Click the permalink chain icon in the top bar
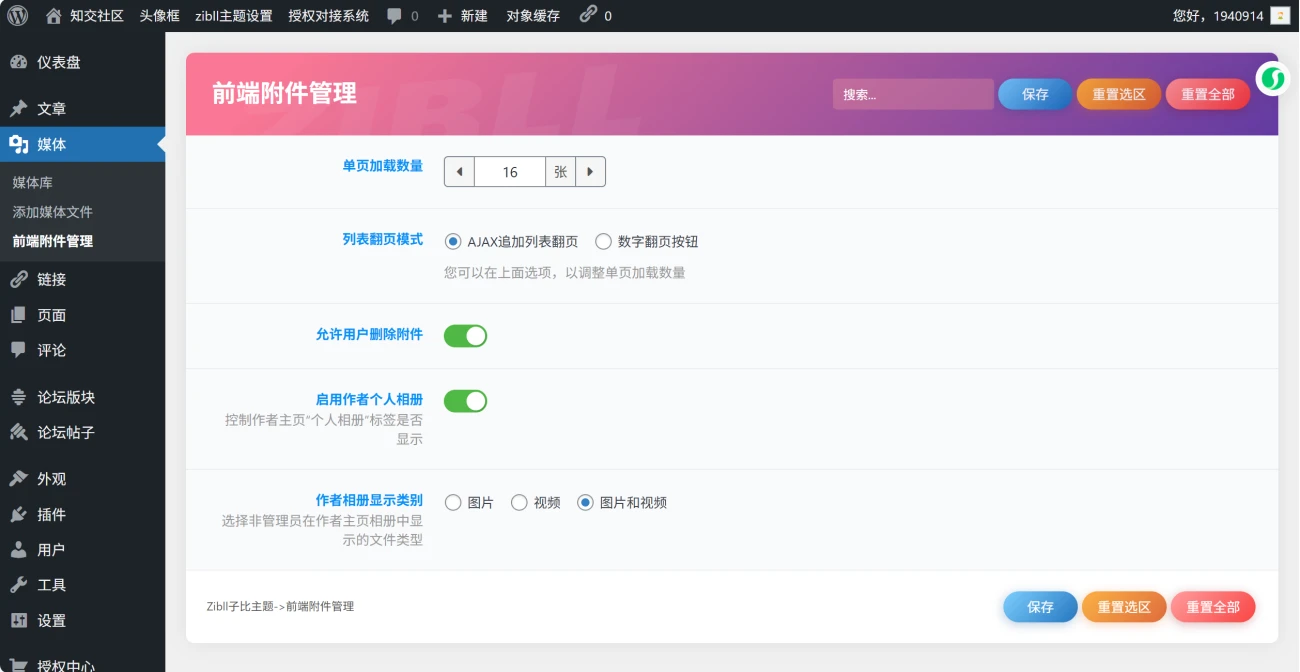 (x=589, y=15)
